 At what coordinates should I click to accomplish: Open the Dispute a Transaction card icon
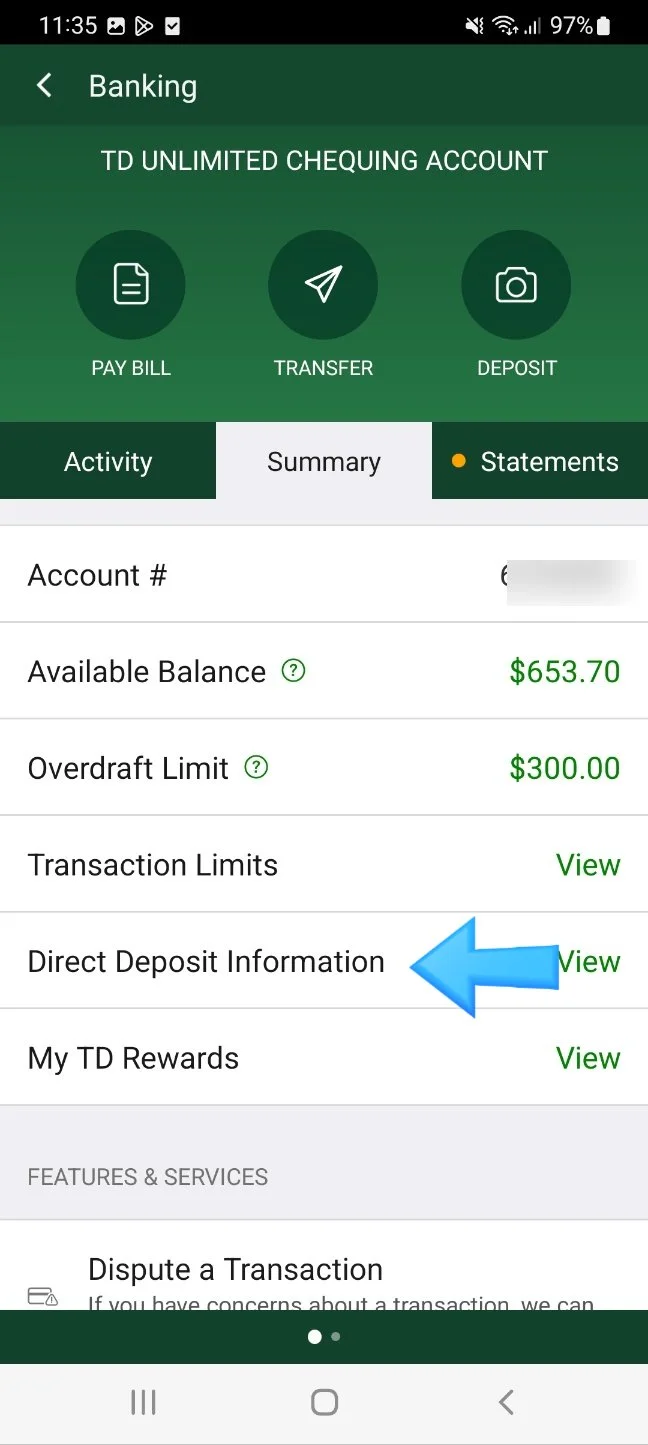pyautogui.click(x=42, y=1297)
